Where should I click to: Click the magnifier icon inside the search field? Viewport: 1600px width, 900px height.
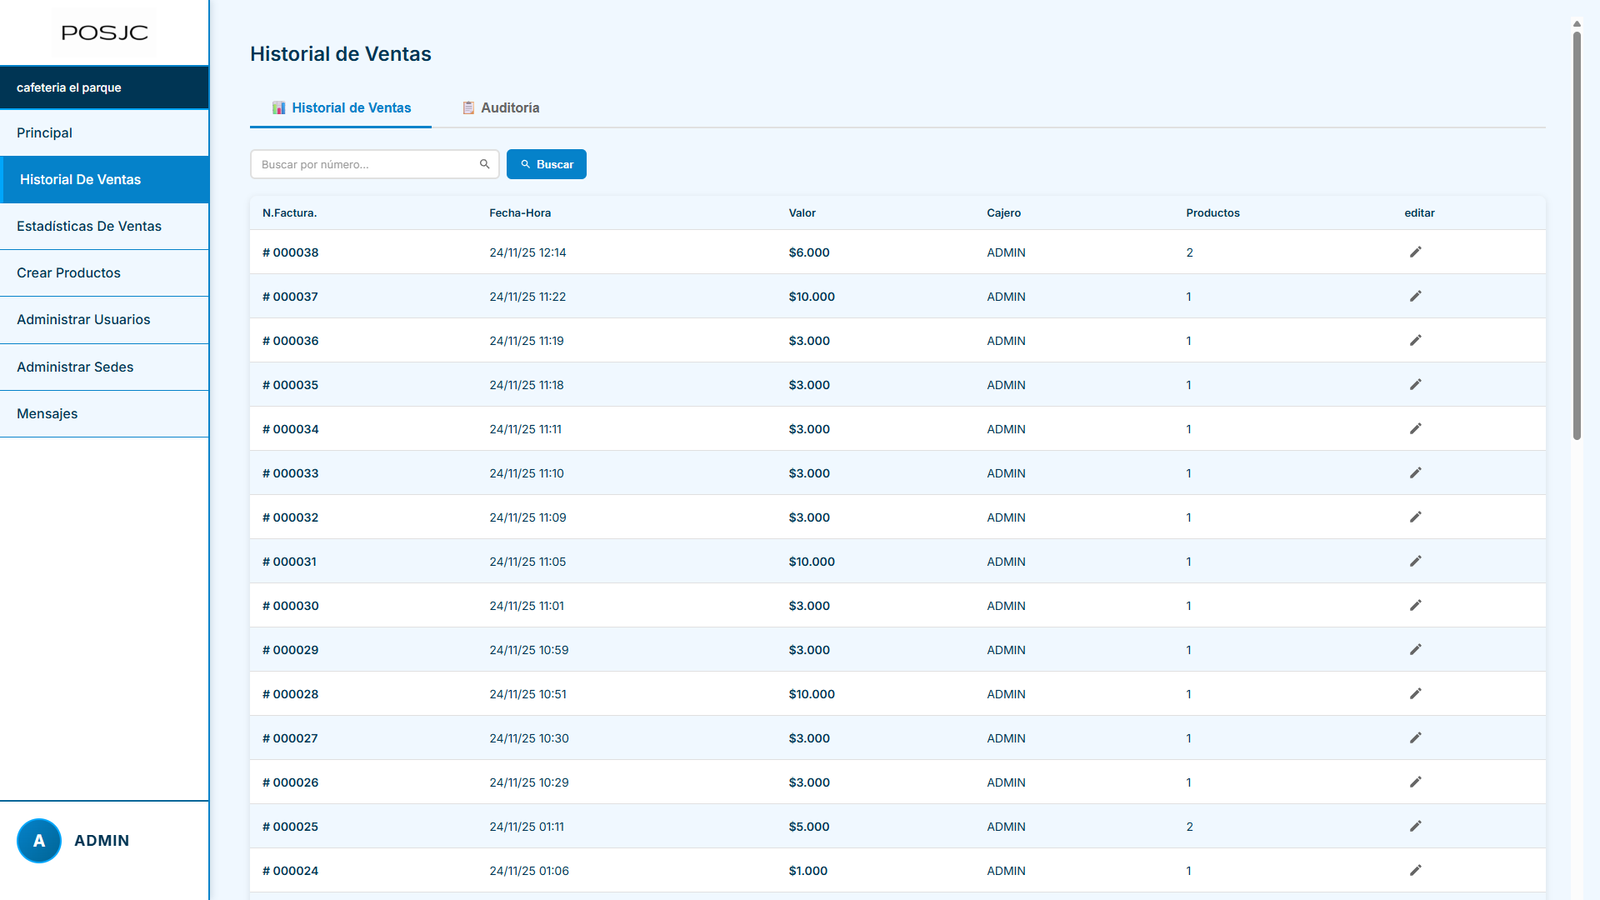[485, 164]
